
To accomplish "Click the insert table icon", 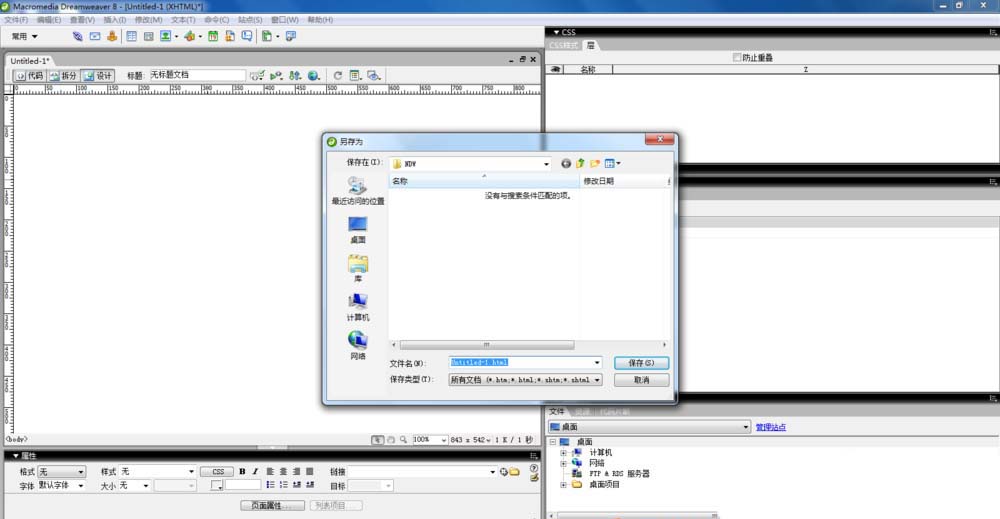I will [131, 36].
